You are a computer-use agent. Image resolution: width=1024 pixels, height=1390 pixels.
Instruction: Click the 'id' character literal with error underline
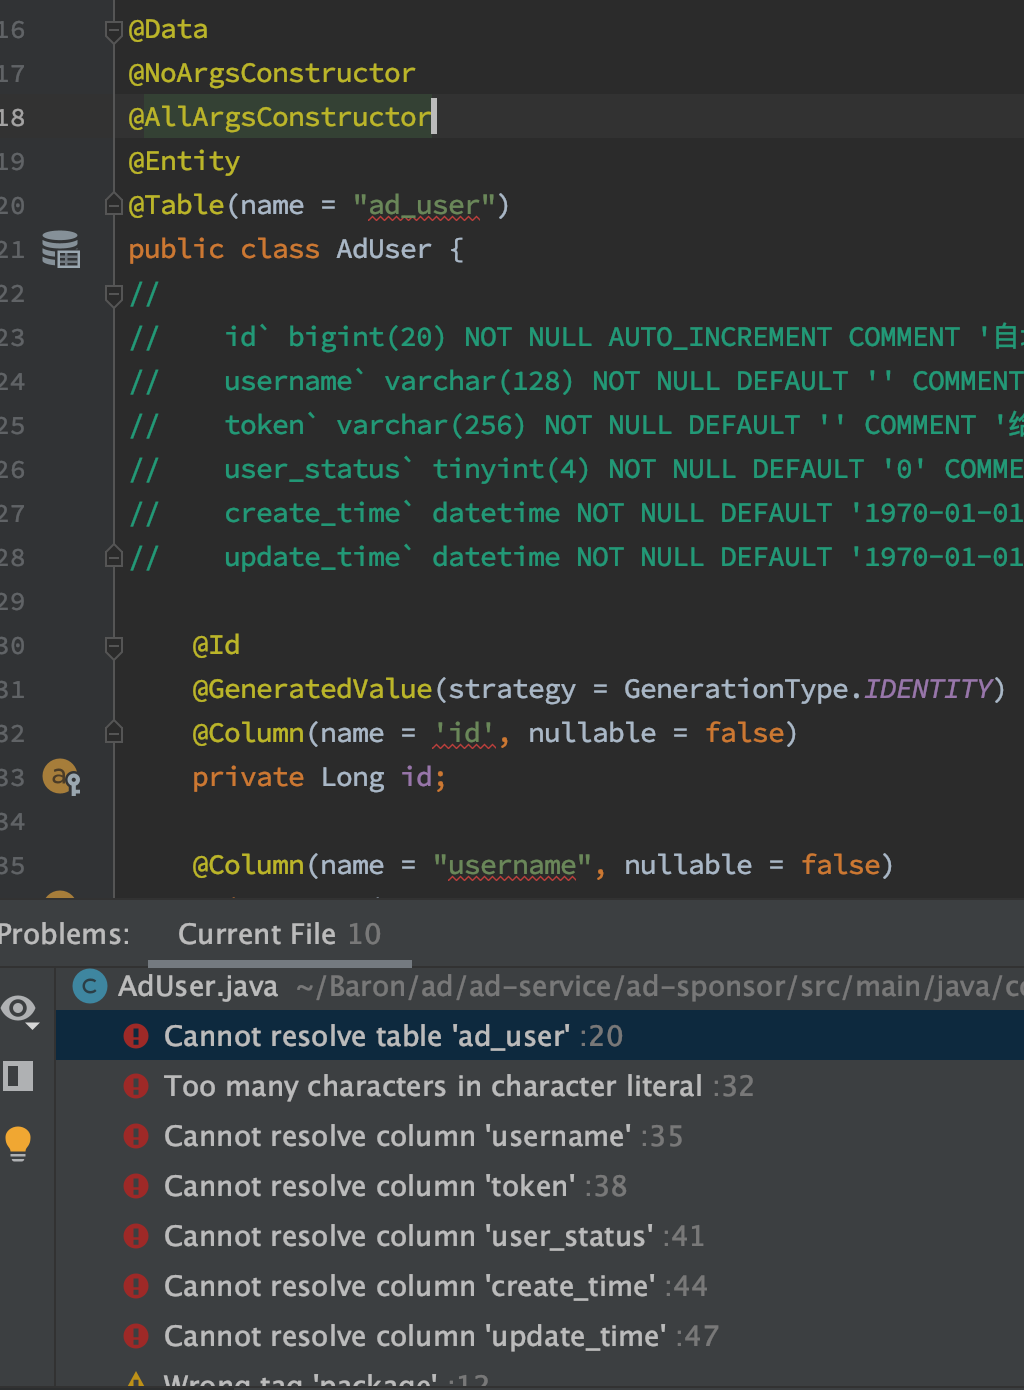tap(464, 734)
